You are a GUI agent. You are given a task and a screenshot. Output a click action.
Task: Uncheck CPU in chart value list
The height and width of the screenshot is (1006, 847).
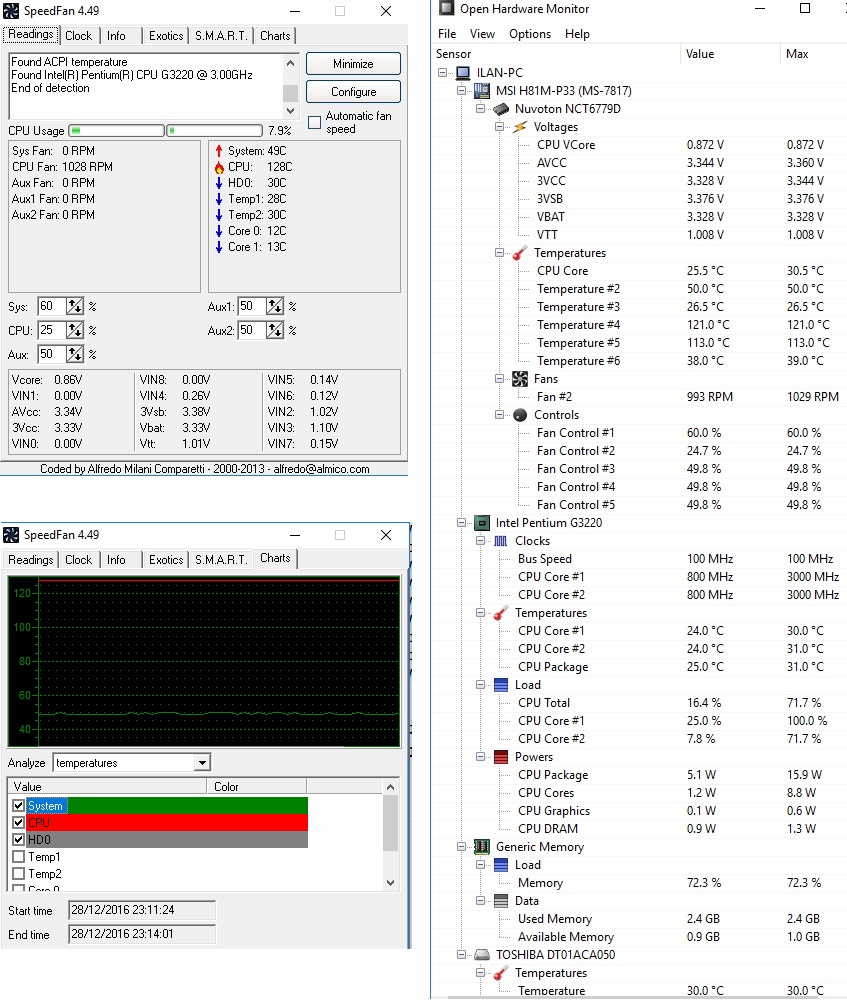point(19,823)
